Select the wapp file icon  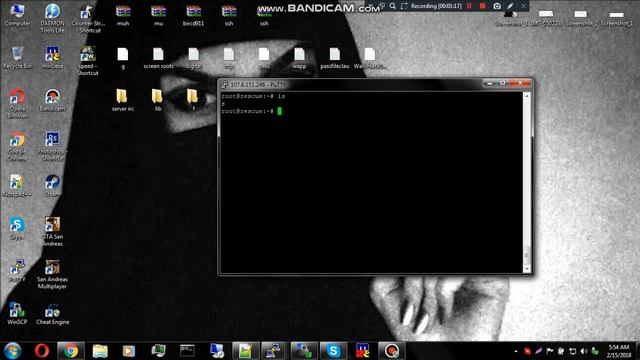(299, 58)
